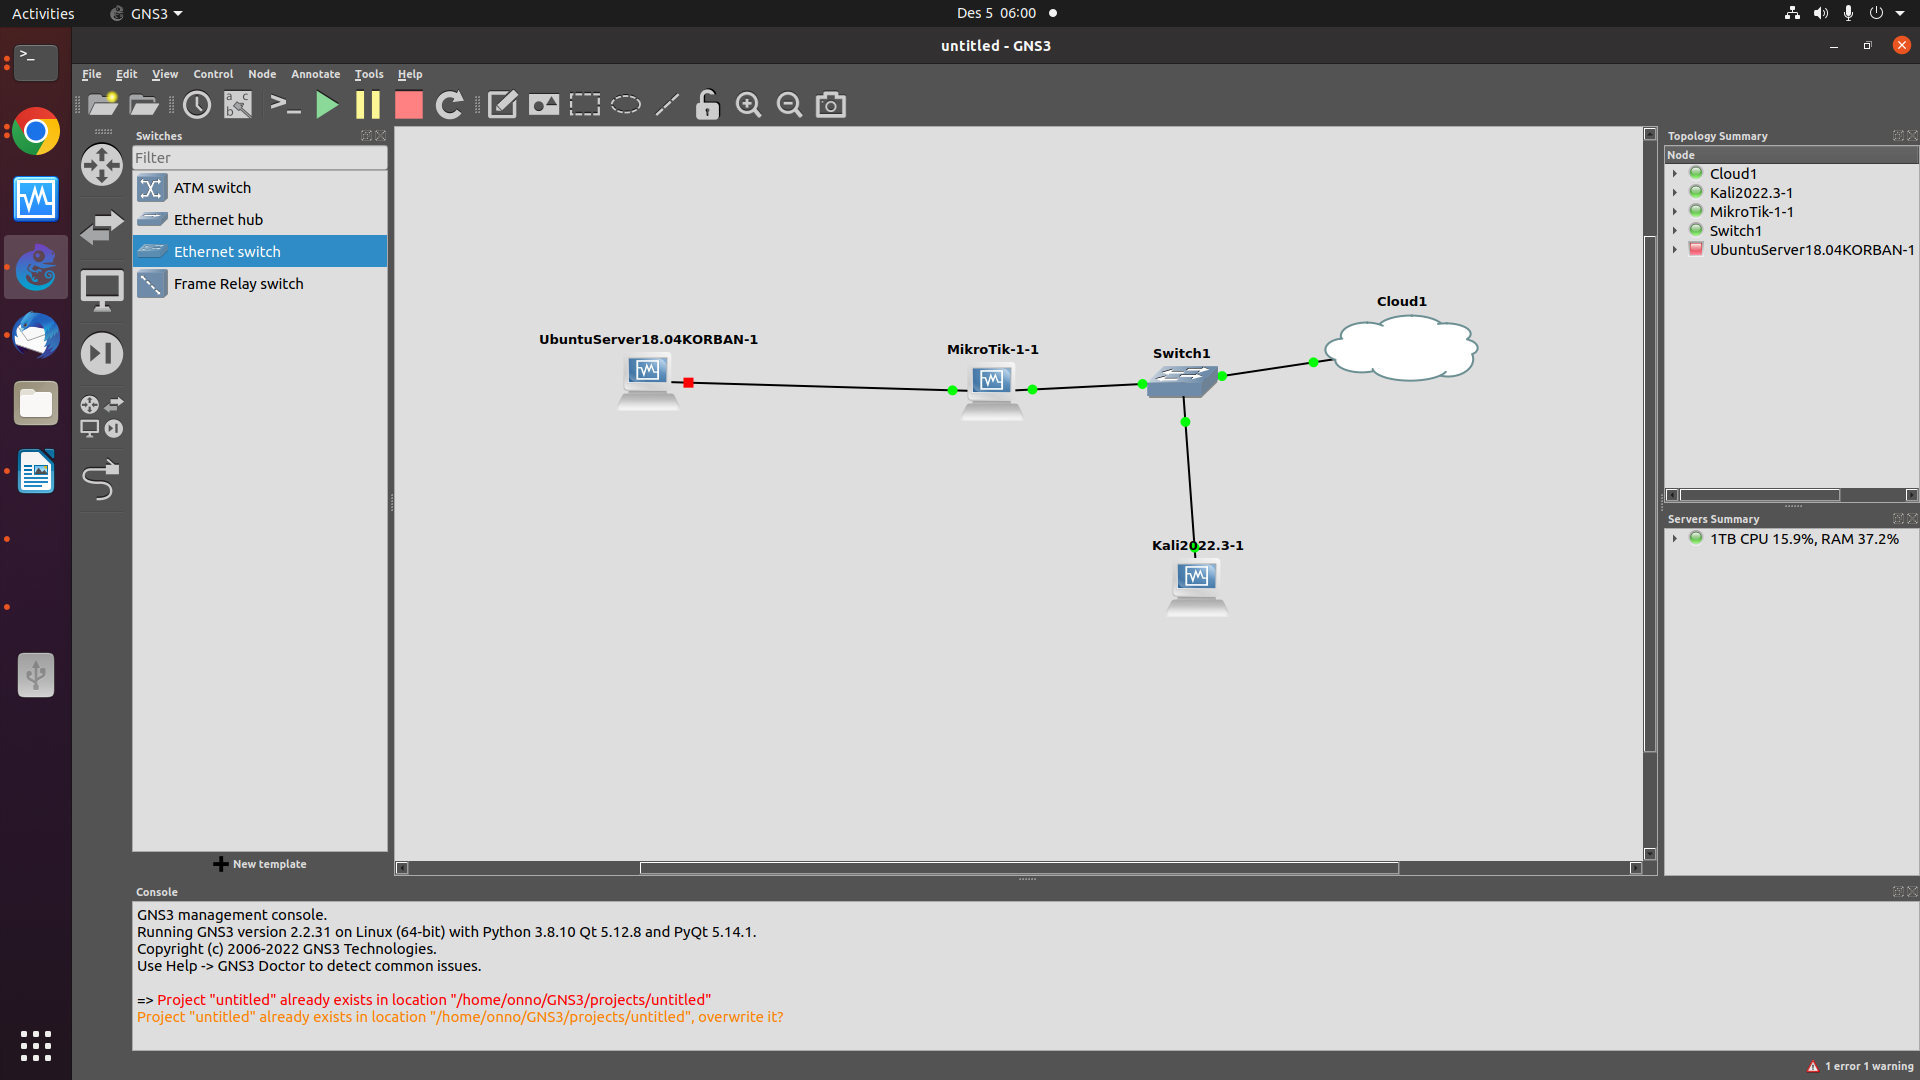Open the Add a link cable tool

click(x=100, y=481)
